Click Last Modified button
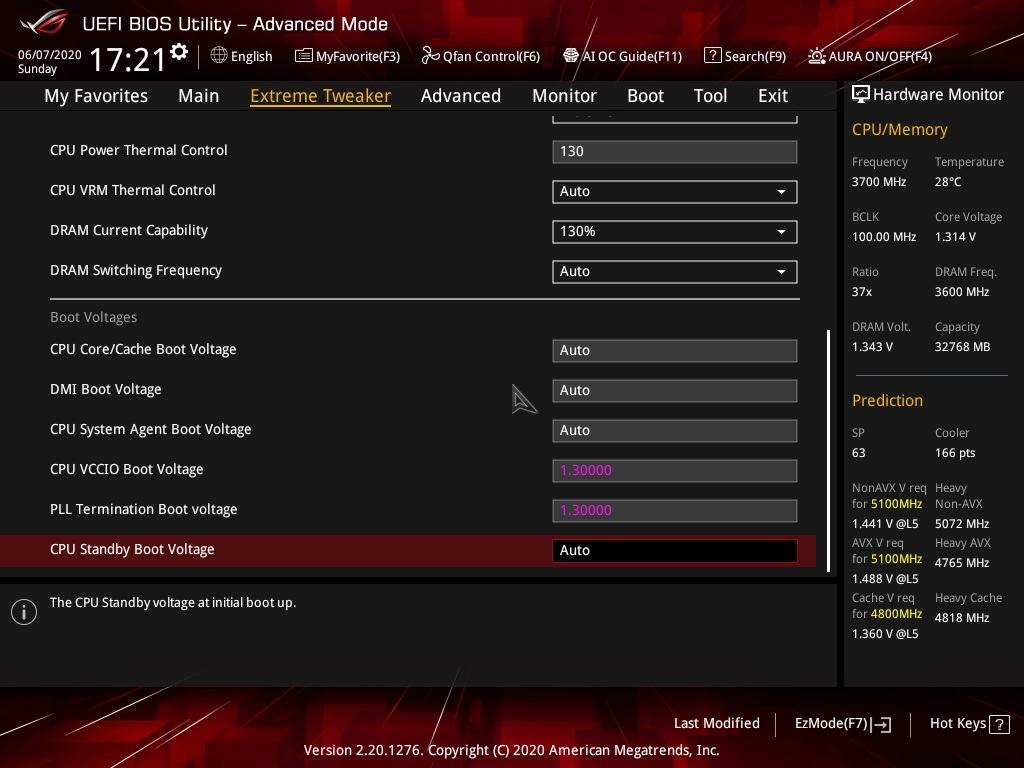This screenshot has width=1024, height=768. pyautogui.click(x=716, y=724)
